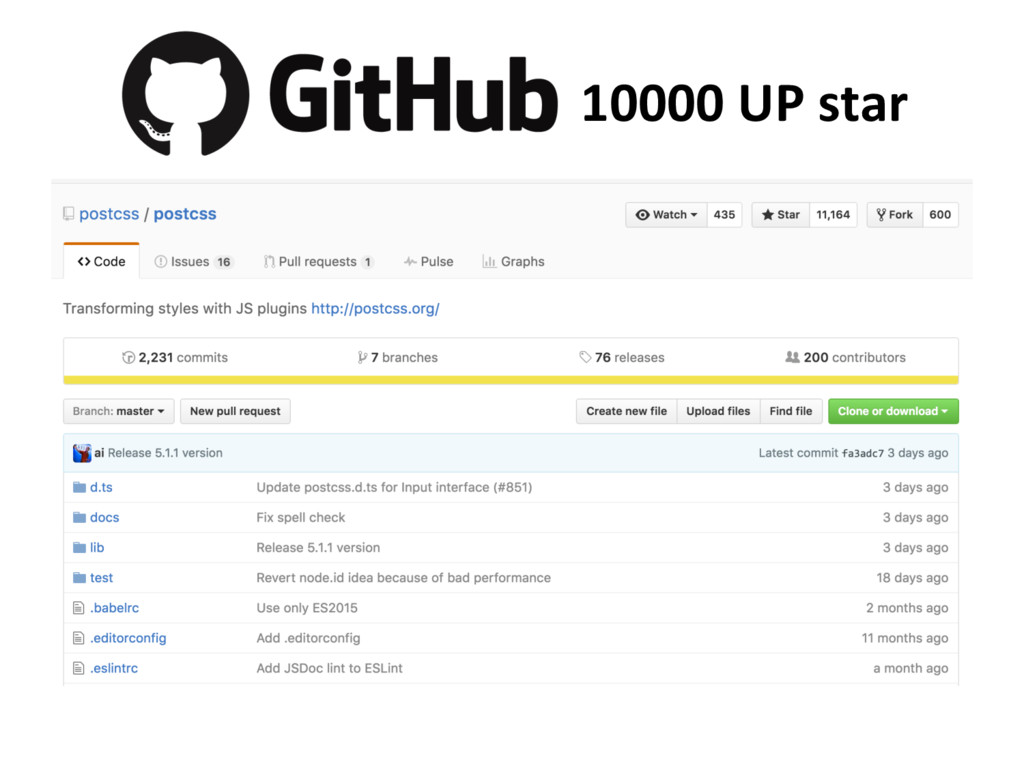The width and height of the screenshot is (1024, 768).
Task: Expand the Clone or download menu
Action: coord(893,411)
